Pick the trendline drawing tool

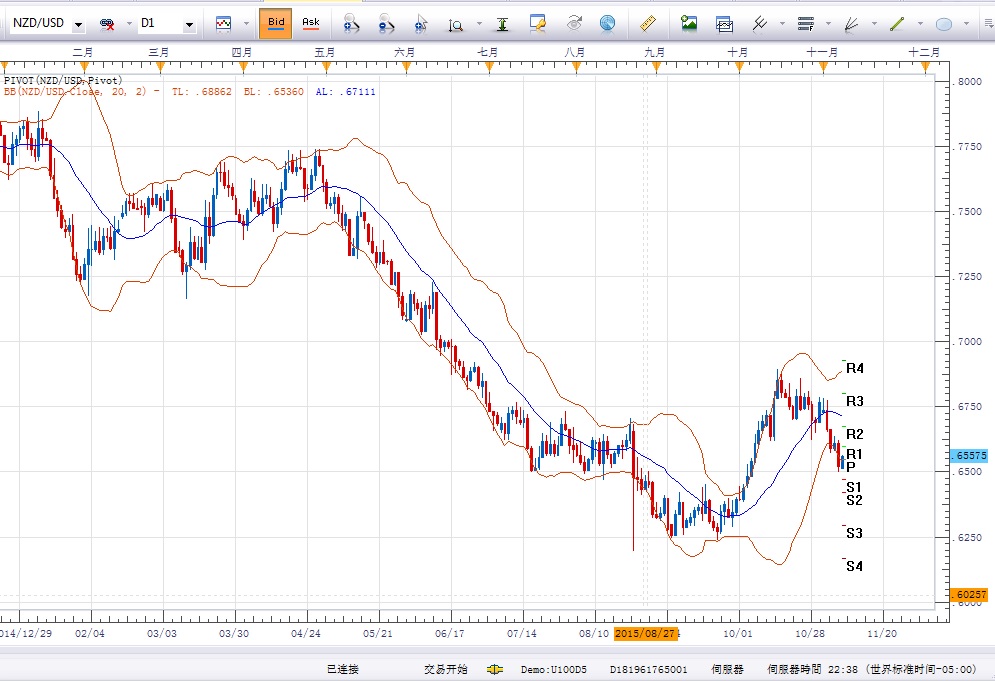coord(896,22)
